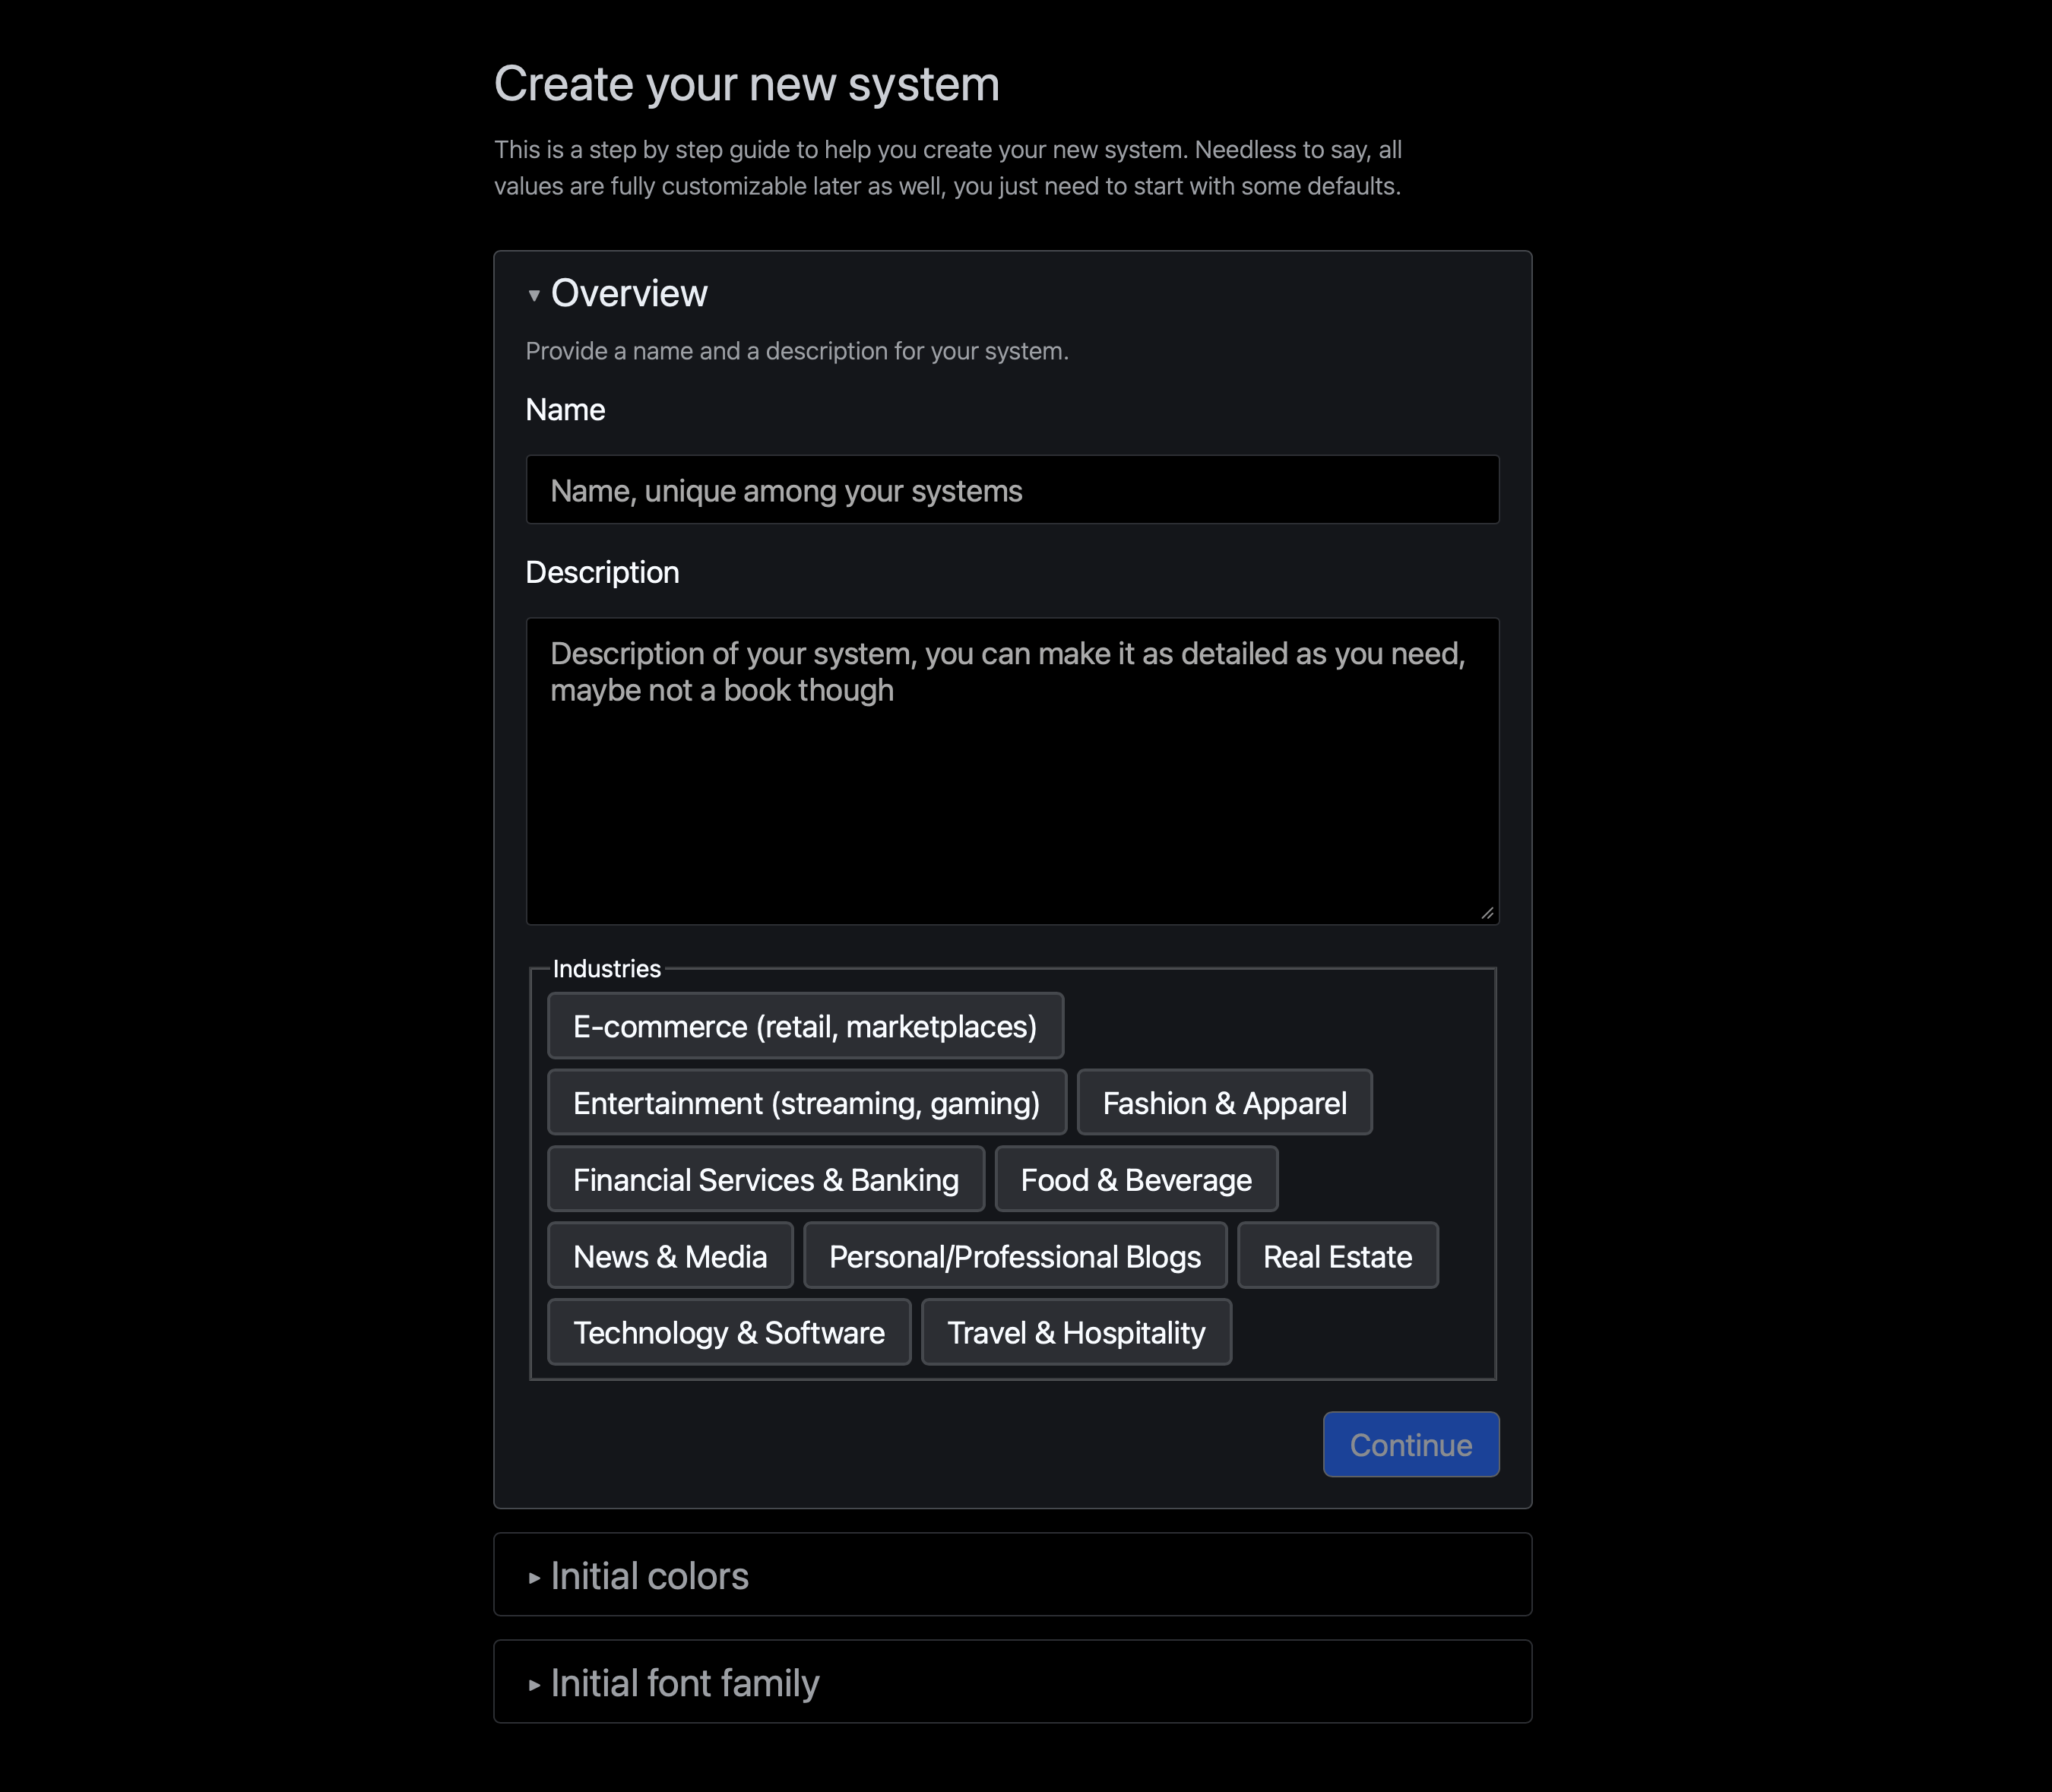Collapse the Overview section triangle
Viewport: 2052px width, 1792px height.
(x=534, y=295)
